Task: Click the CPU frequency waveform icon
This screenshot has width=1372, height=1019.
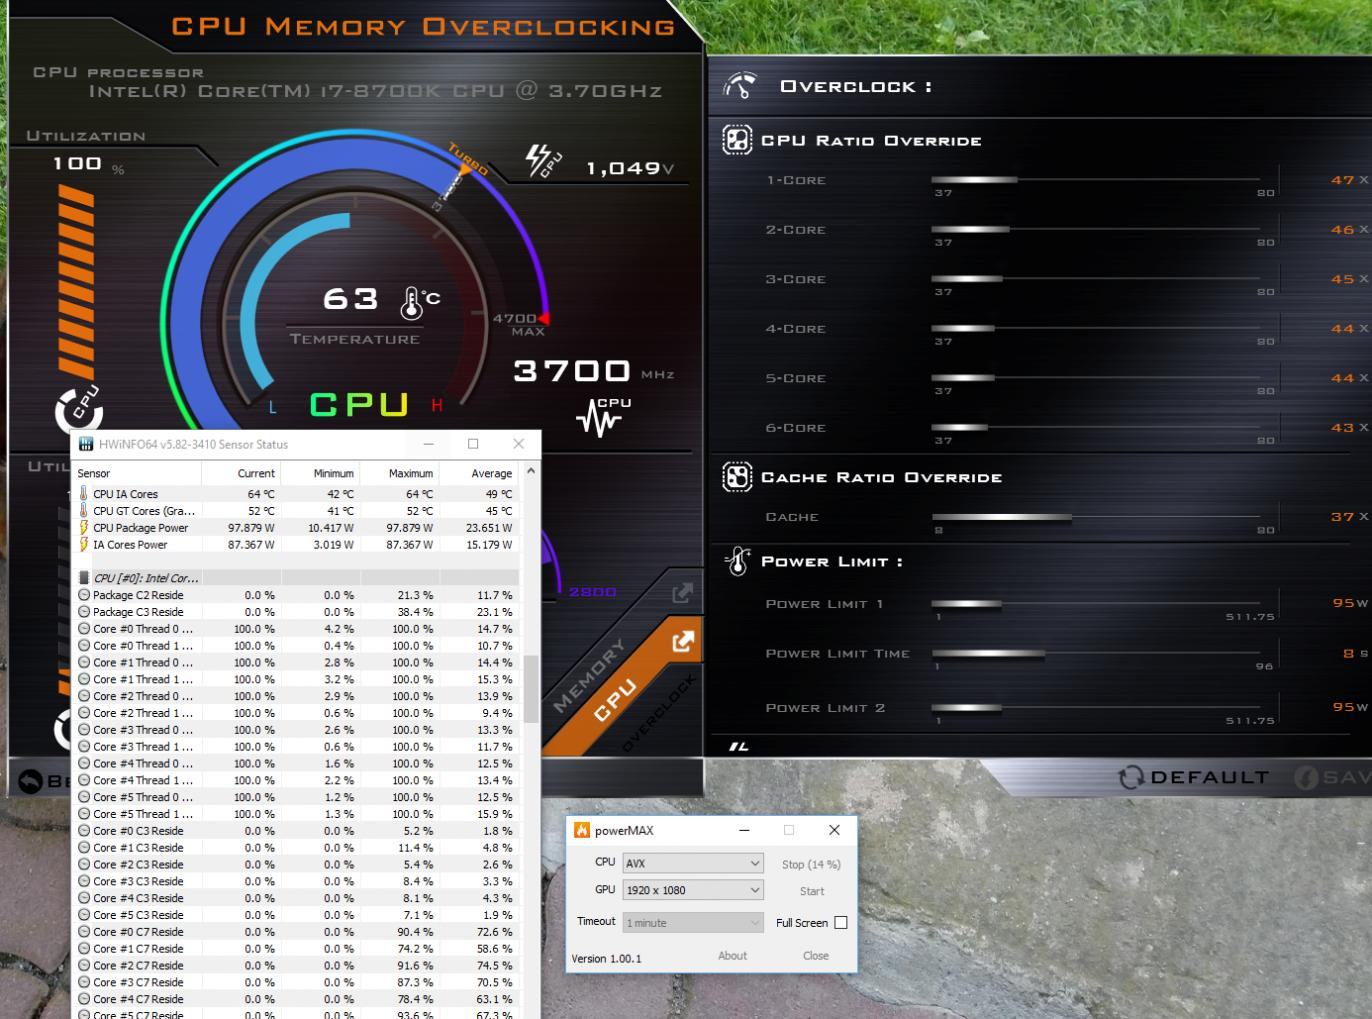Action: click(604, 417)
